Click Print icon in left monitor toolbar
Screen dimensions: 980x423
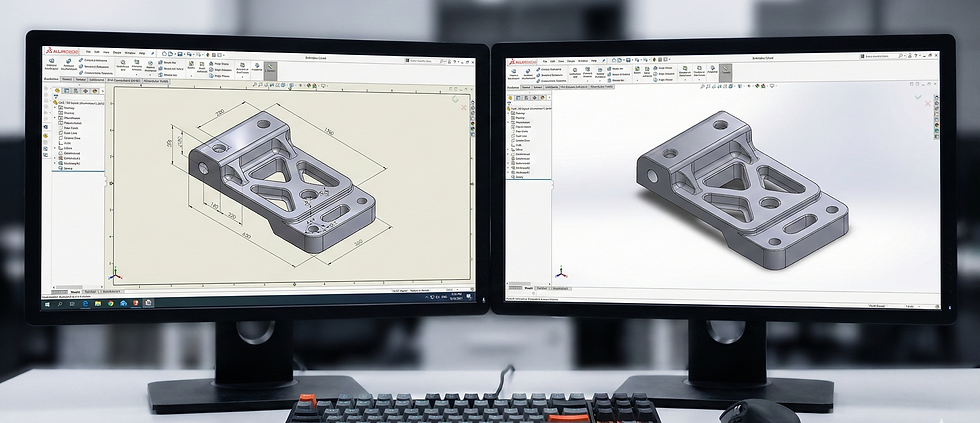tap(189, 54)
